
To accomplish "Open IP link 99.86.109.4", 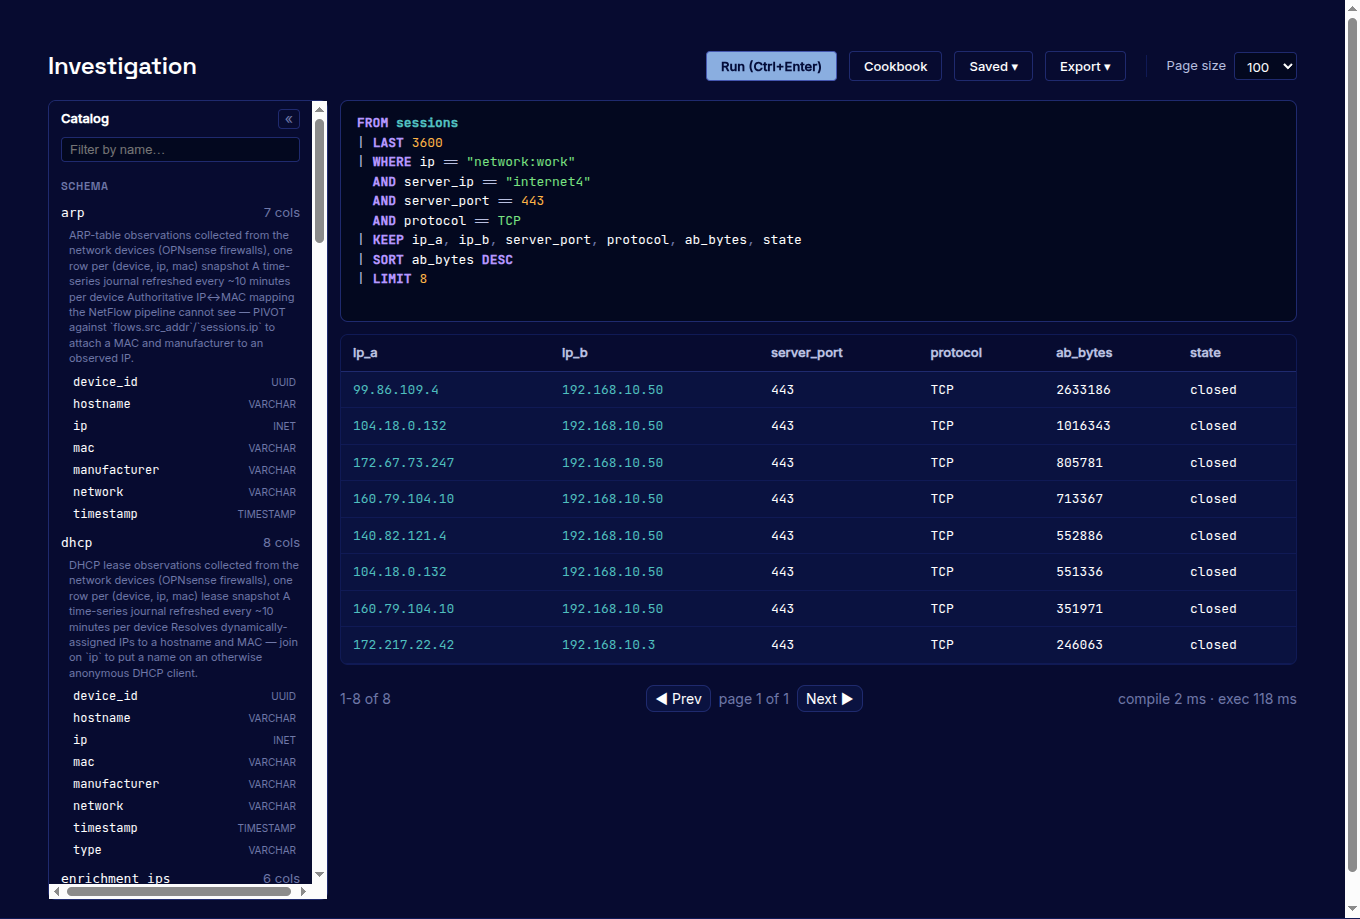I will [396, 390].
